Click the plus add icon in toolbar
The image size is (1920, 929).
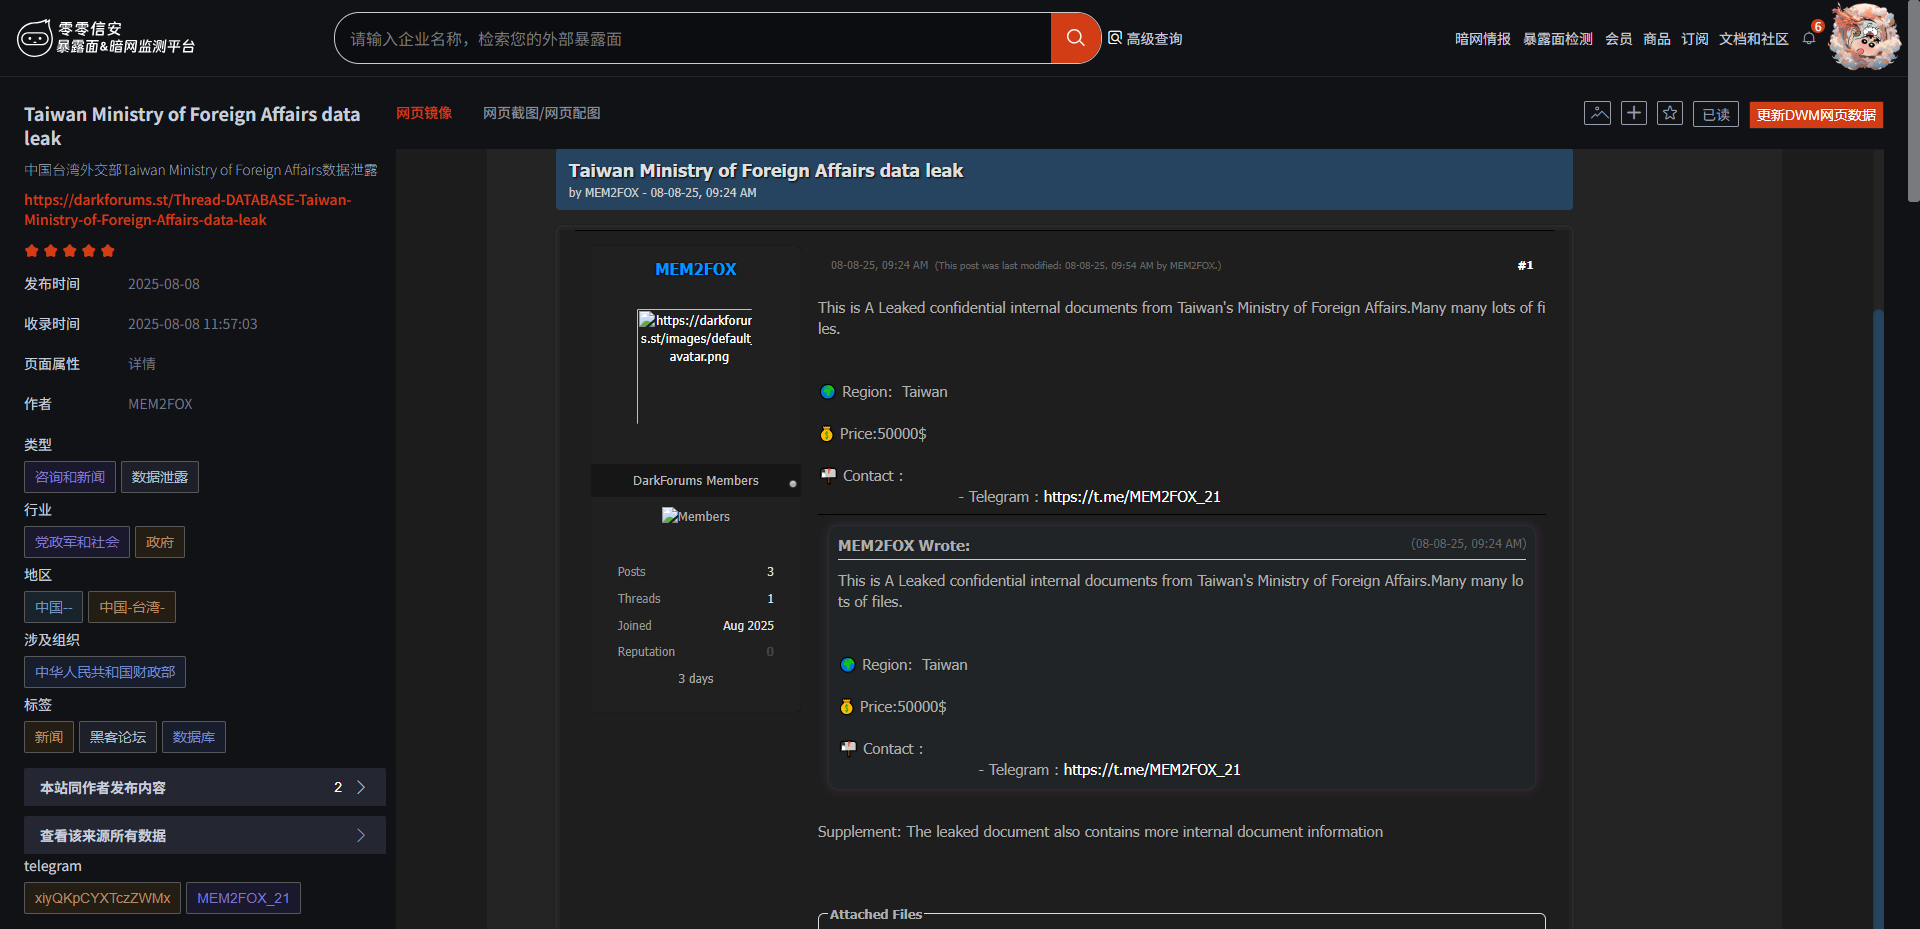[1634, 113]
